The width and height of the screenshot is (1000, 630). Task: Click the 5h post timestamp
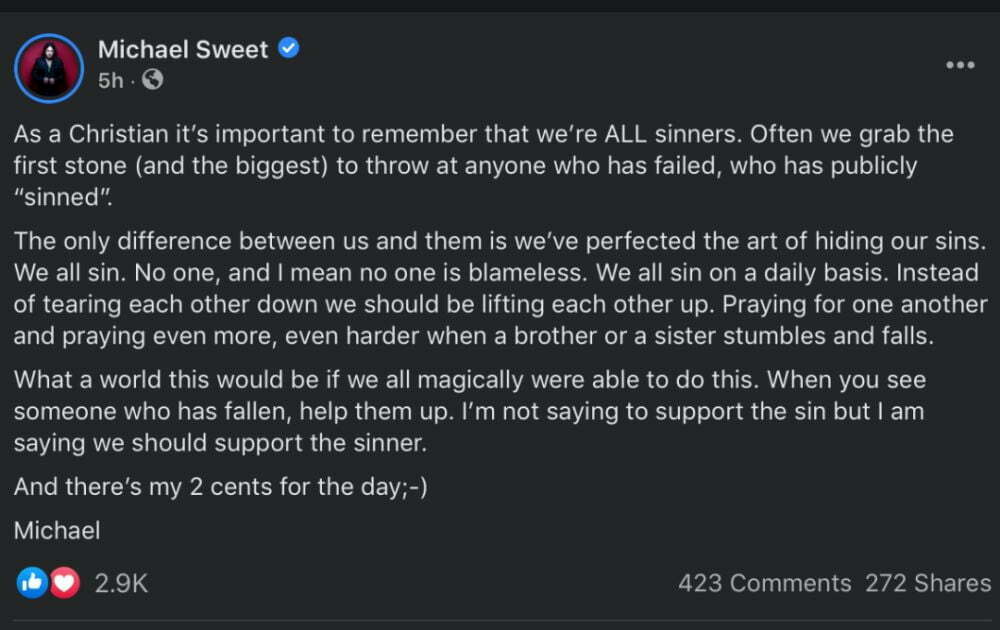click(110, 80)
